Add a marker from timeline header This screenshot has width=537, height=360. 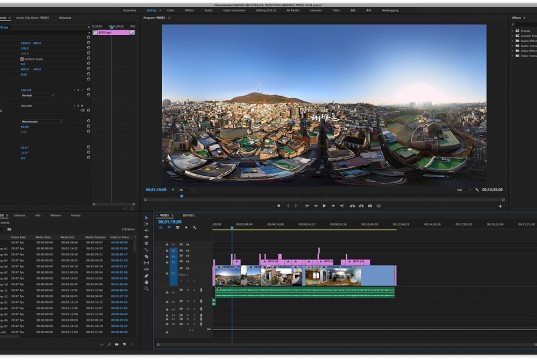coord(186,228)
